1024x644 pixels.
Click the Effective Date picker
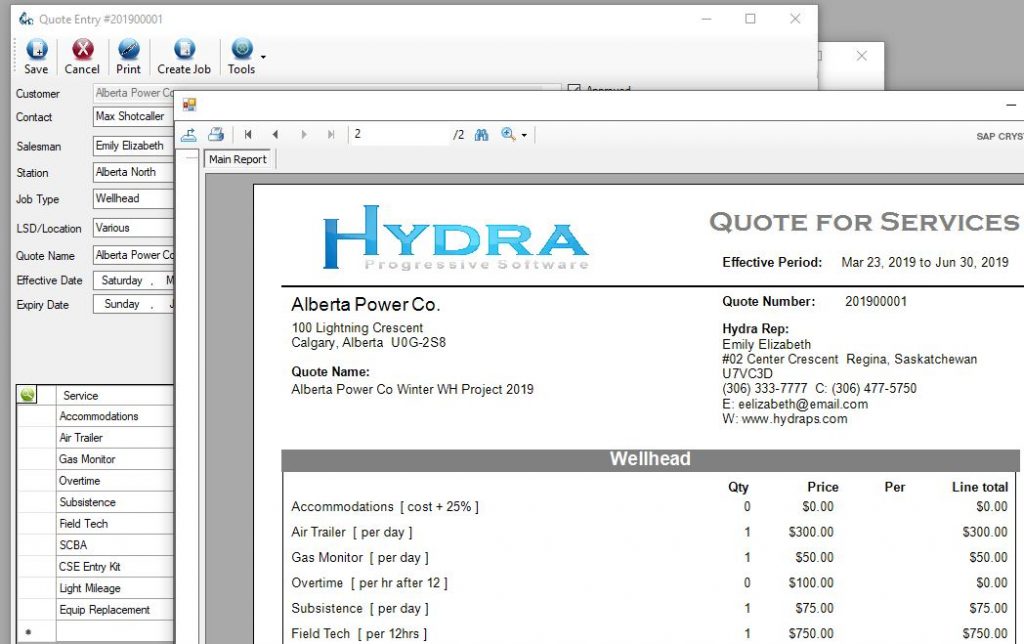click(133, 280)
